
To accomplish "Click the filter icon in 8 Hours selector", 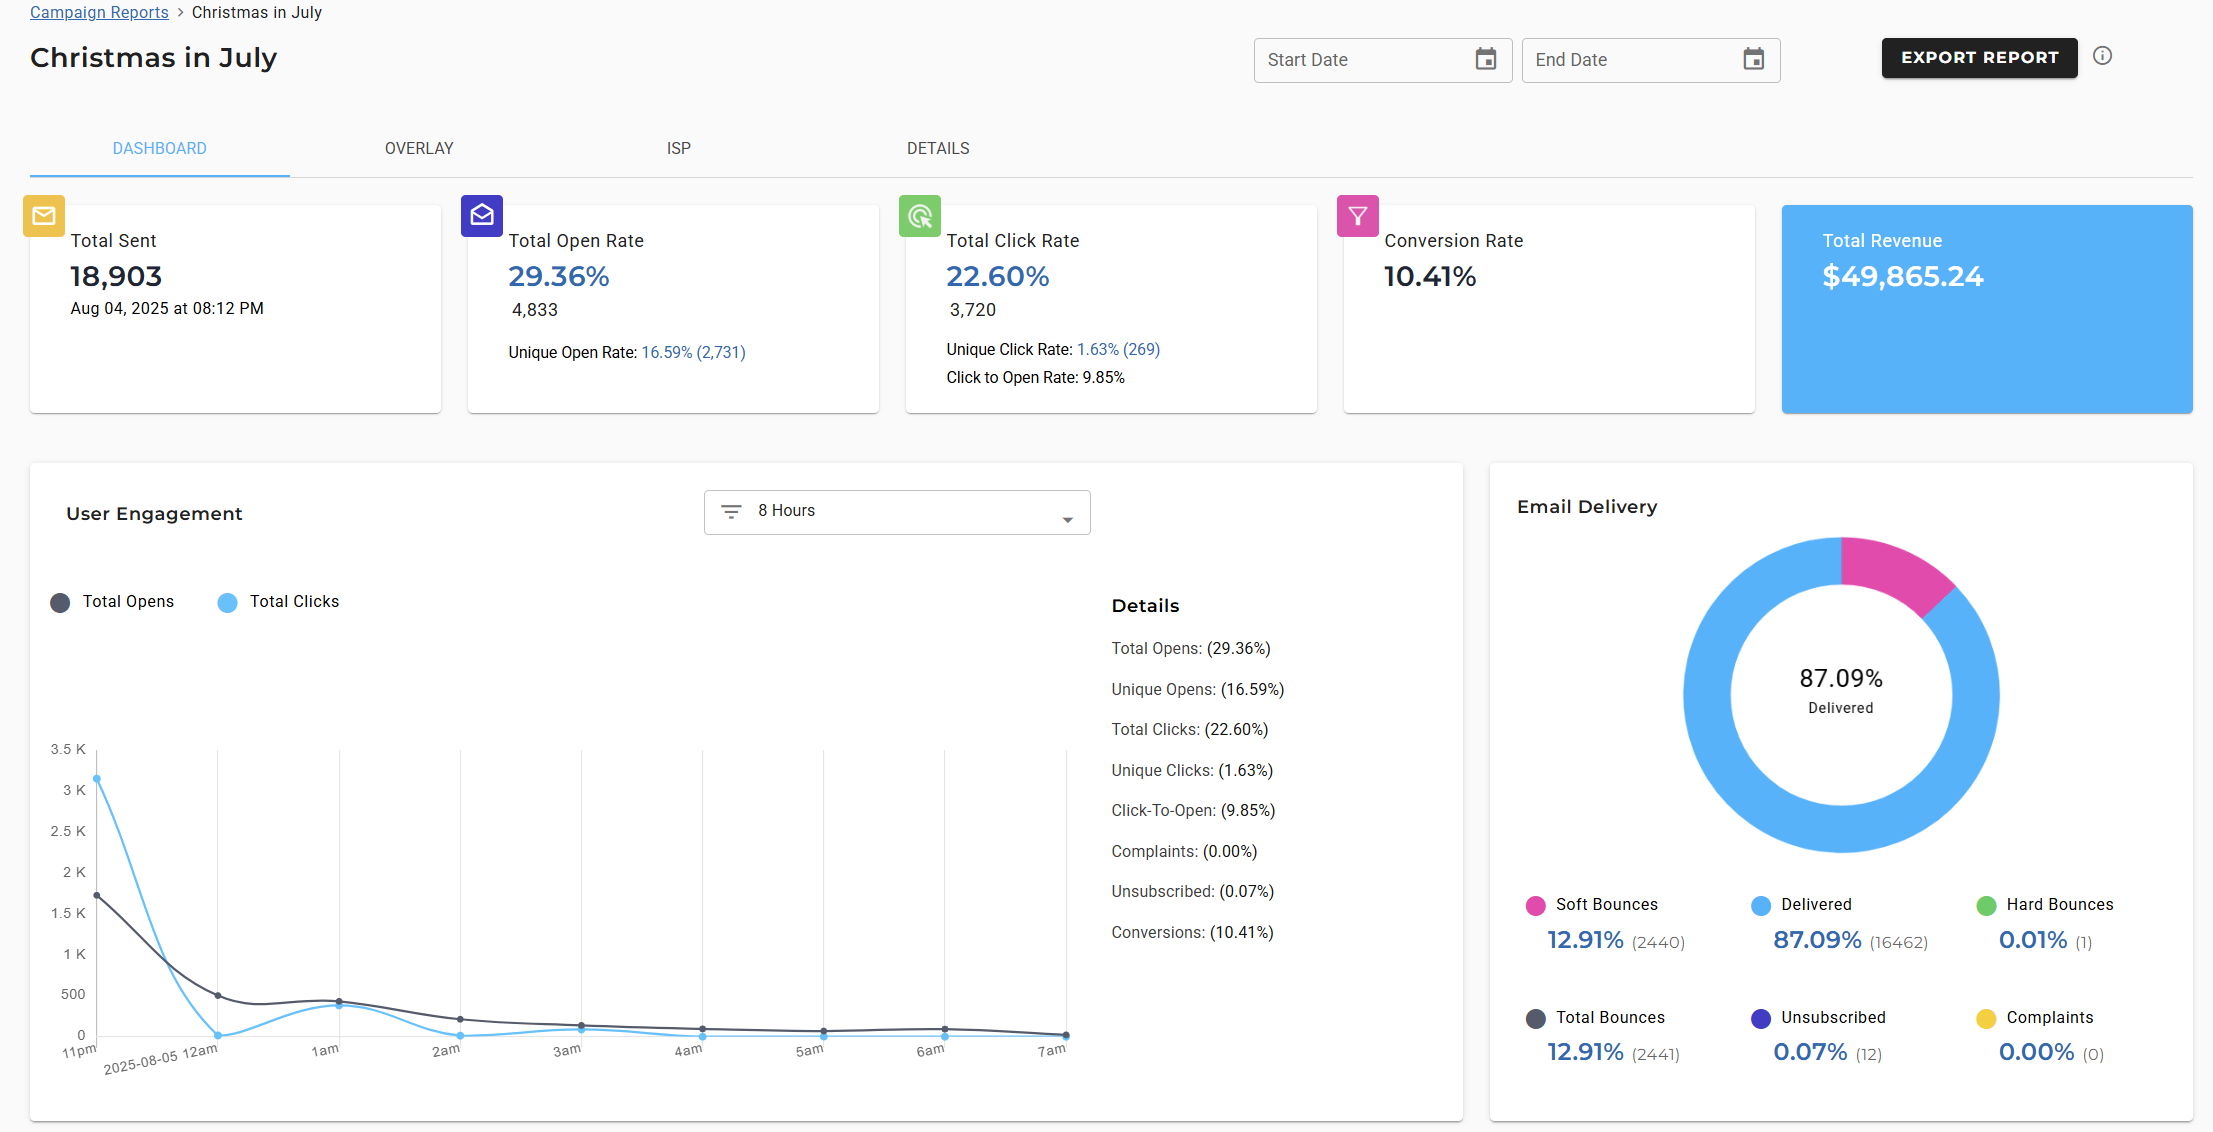I will [731, 511].
